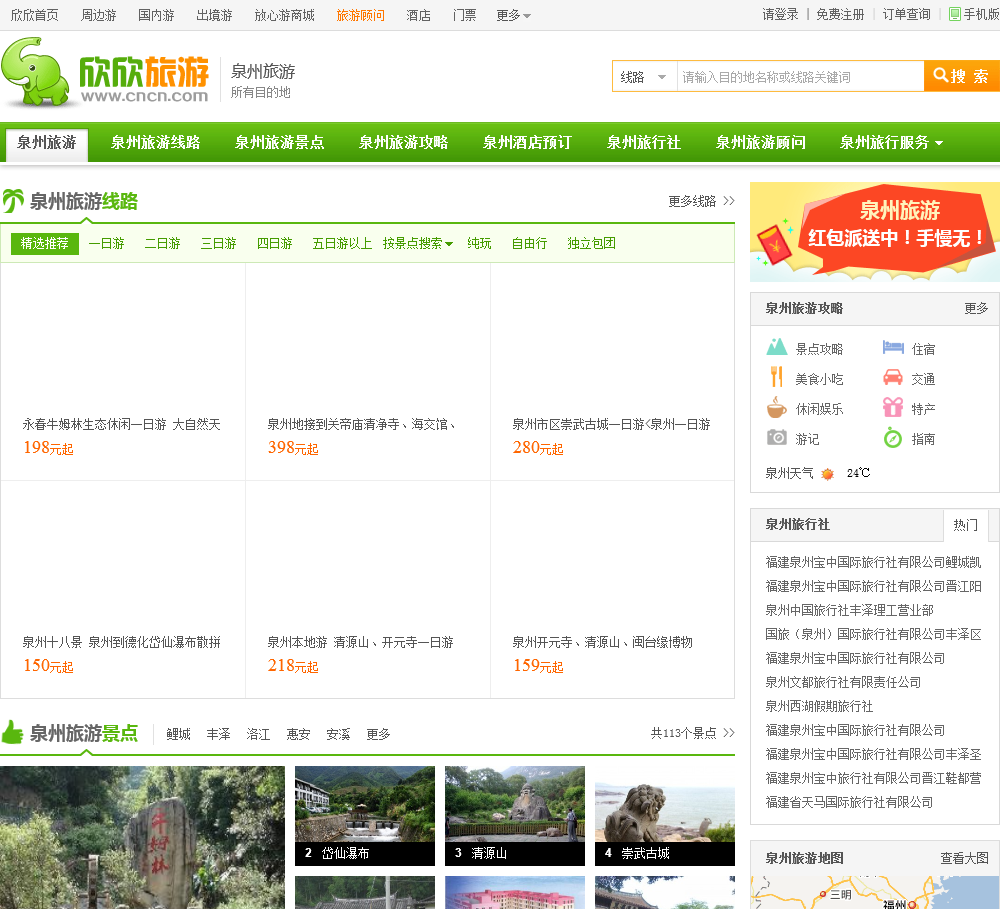Open the 泉州旅游景点 main menu item
The width and height of the screenshot is (1000, 909).
coord(279,142)
